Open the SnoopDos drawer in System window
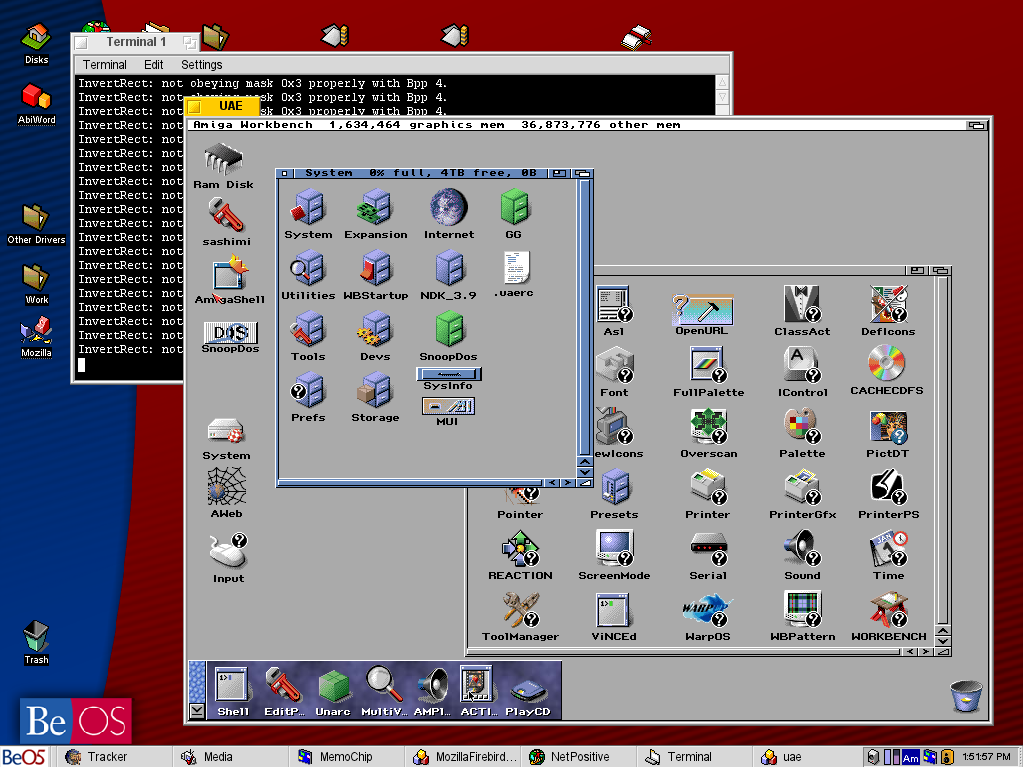Image resolution: width=1024 pixels, height=768 pixels. click(x=449, y=329)
